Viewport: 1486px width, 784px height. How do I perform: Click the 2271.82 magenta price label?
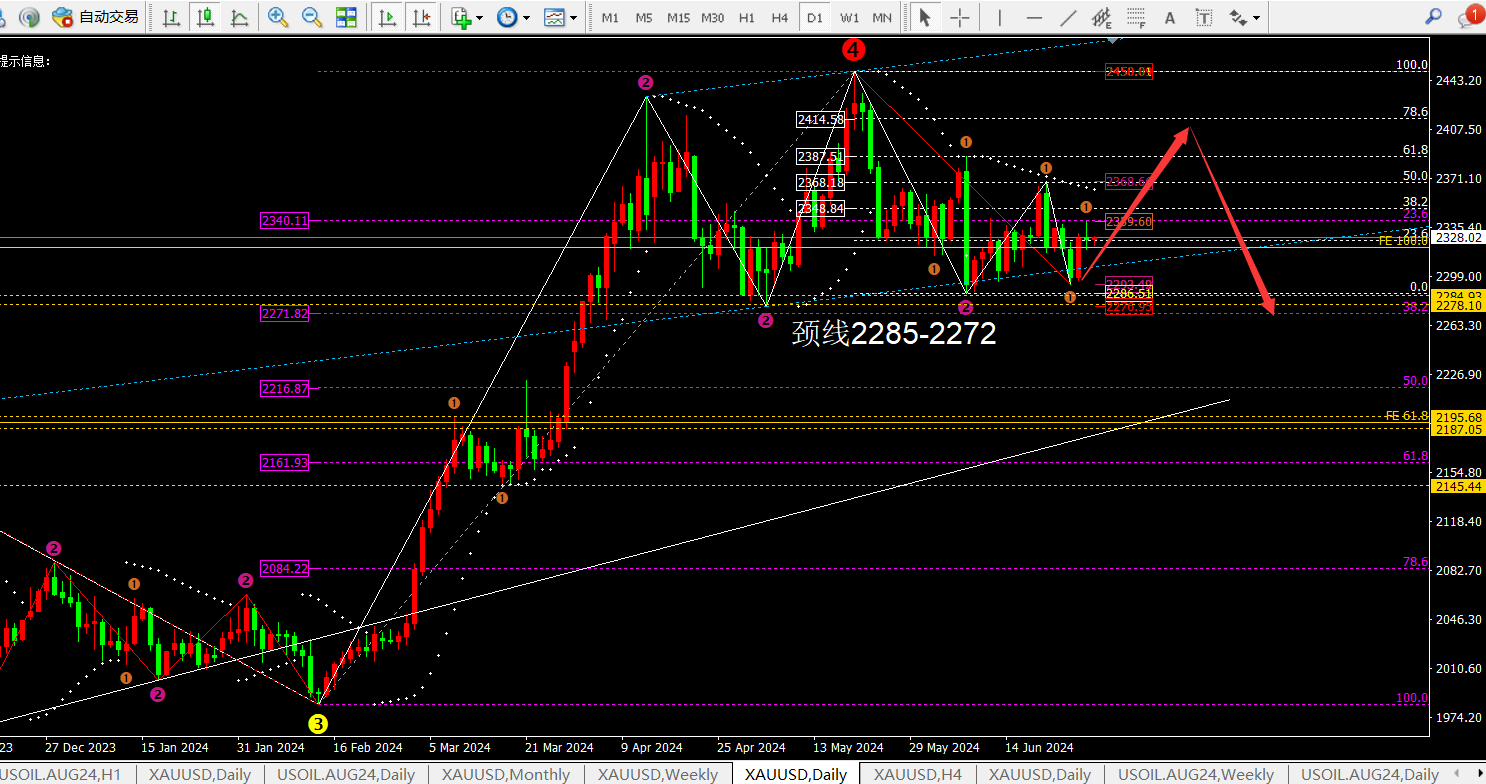284,313
